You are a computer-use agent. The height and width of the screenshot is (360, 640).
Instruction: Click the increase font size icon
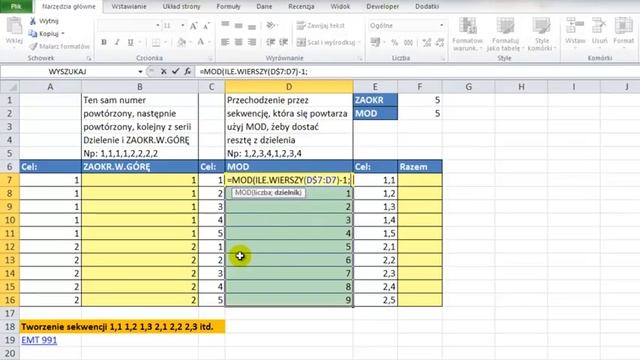(x=194, y=26)
